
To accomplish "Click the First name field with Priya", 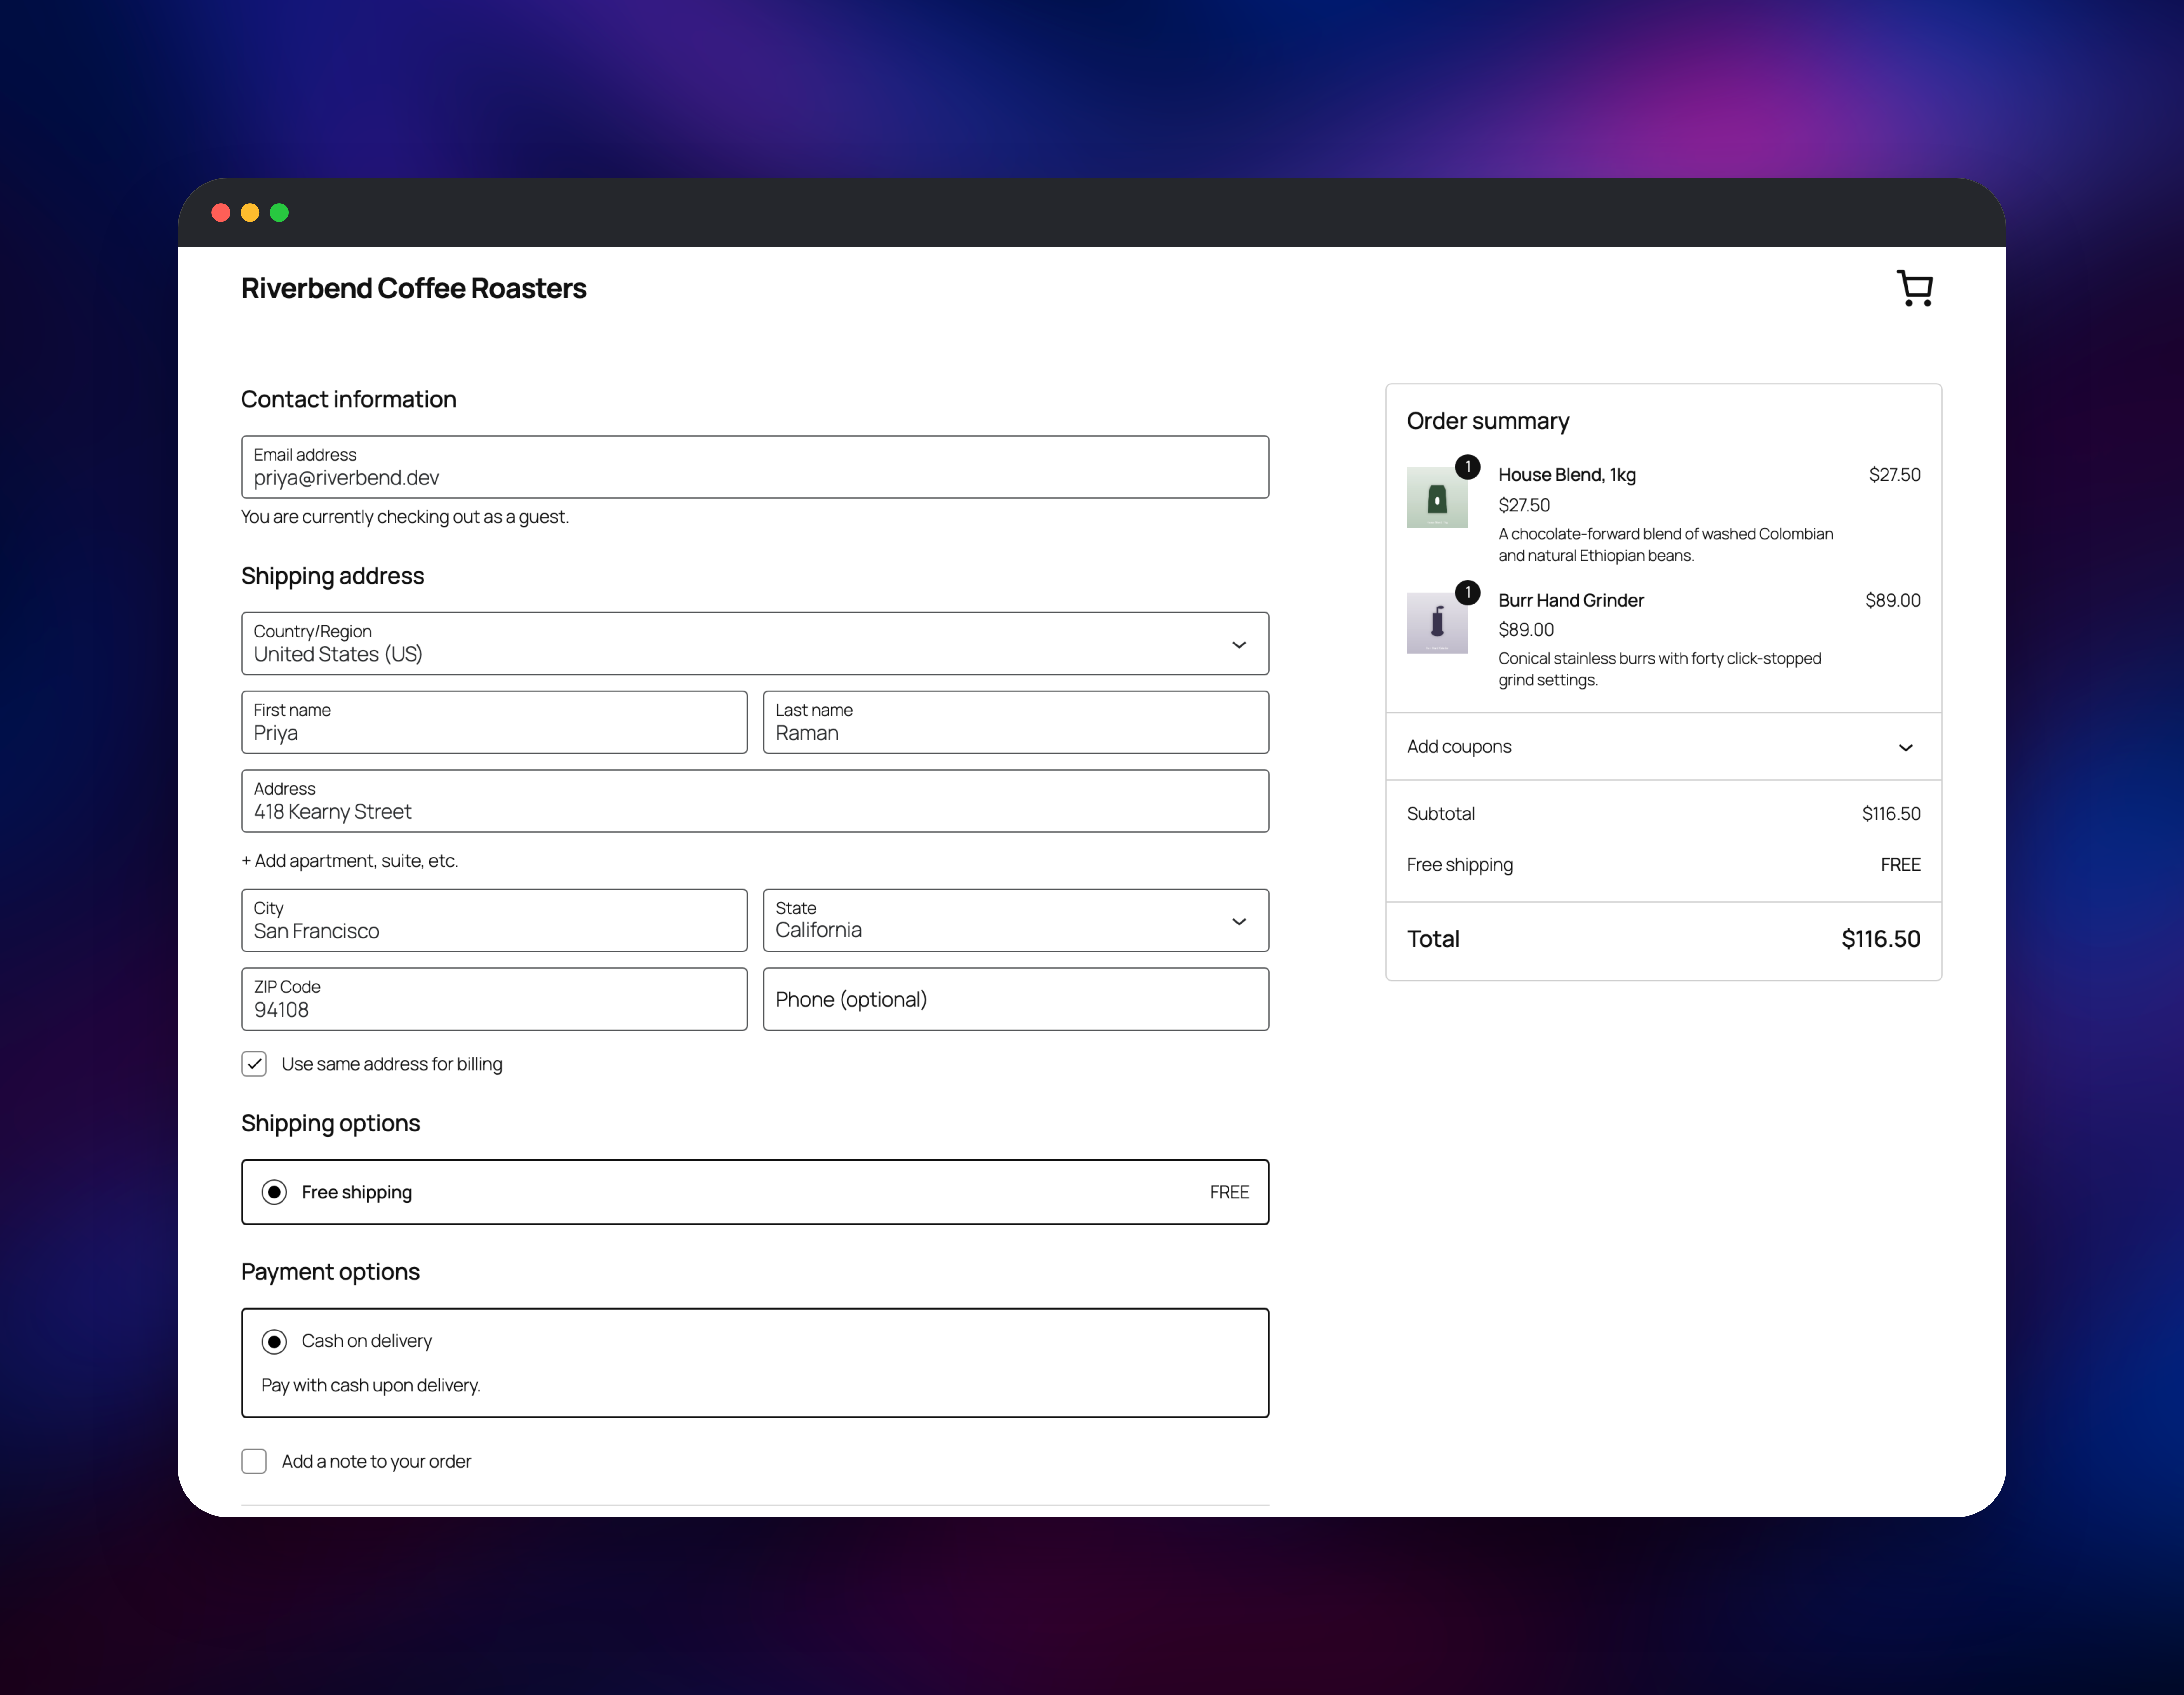I will click(x=494, y=722).
